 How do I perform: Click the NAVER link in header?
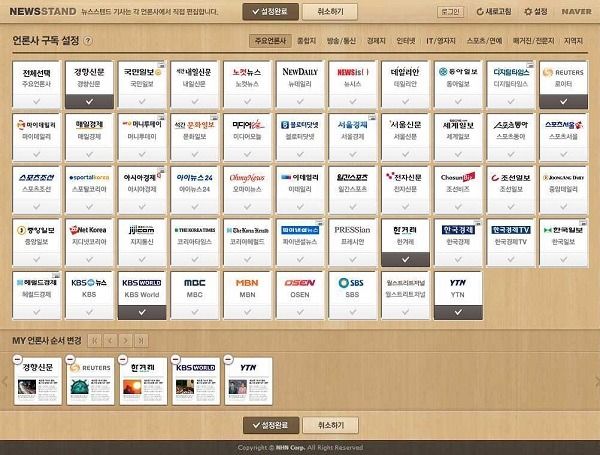576,12
